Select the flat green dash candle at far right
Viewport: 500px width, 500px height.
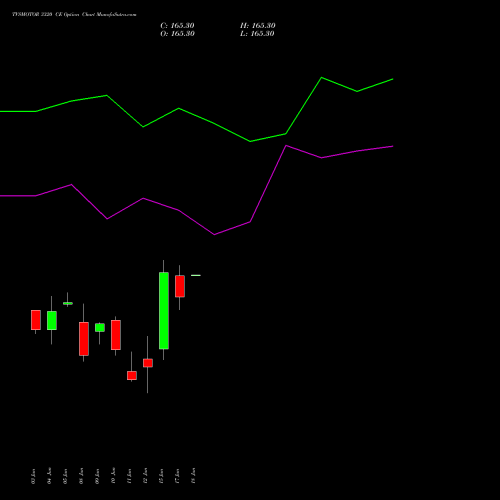[196, 275]
